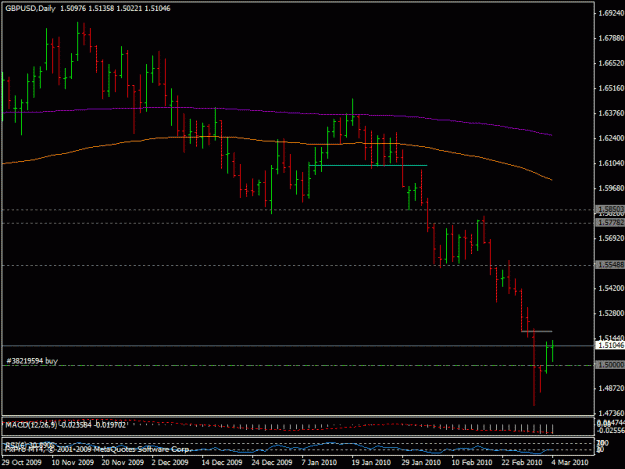Select the teal horizontal trend line

pos(368,165)
